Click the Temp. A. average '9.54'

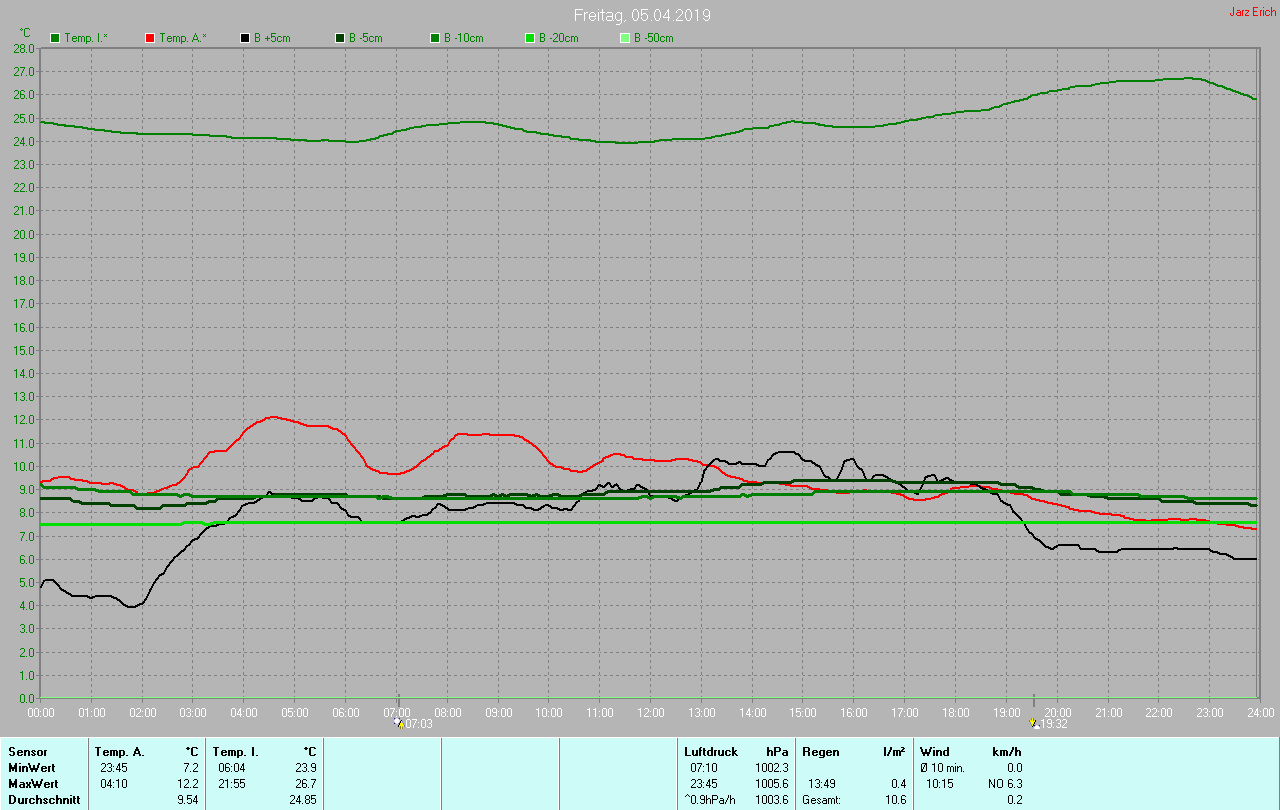(x=188, y=799)
